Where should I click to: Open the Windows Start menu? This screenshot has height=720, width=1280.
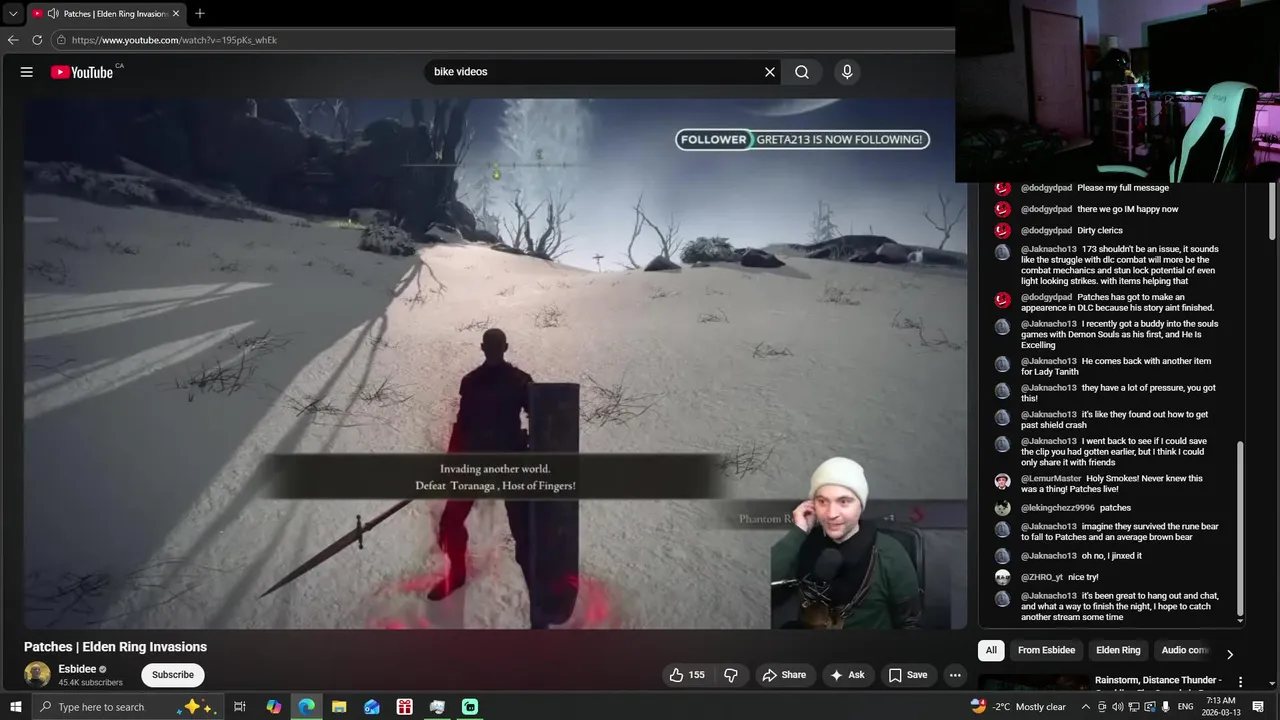coord(16,707)
